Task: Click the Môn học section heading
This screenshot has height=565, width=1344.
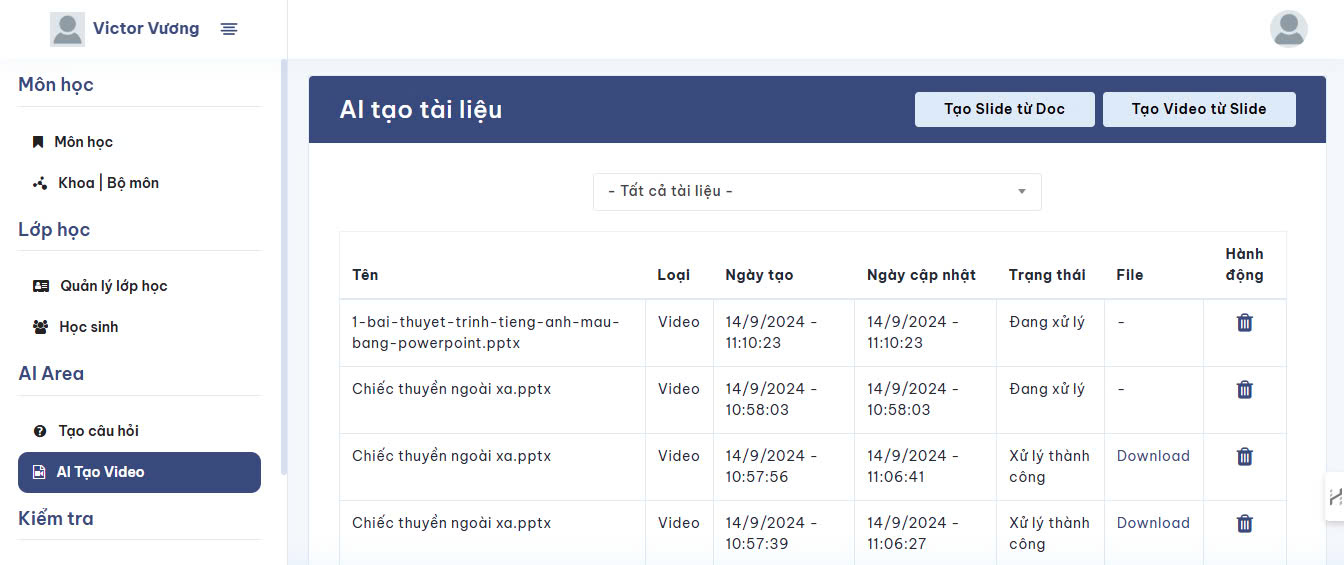Action: (x=56, y=85)
